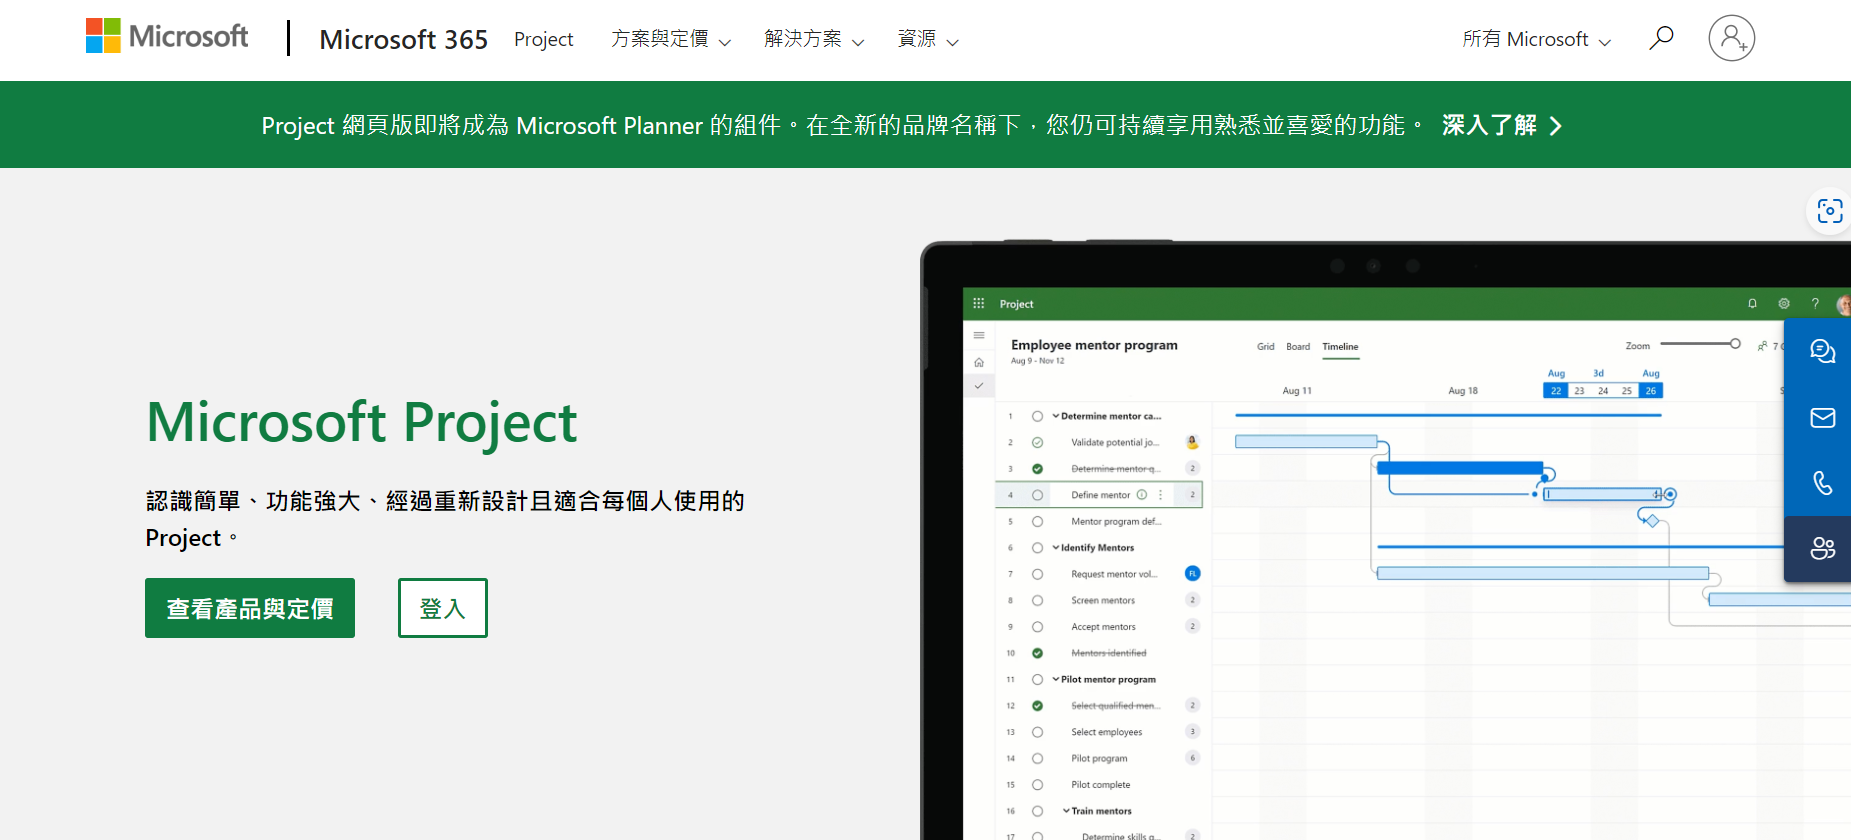Collapse the Determine mentor ca group
This screenshot has height=840, width=1851.
(x=1055, y=416)
